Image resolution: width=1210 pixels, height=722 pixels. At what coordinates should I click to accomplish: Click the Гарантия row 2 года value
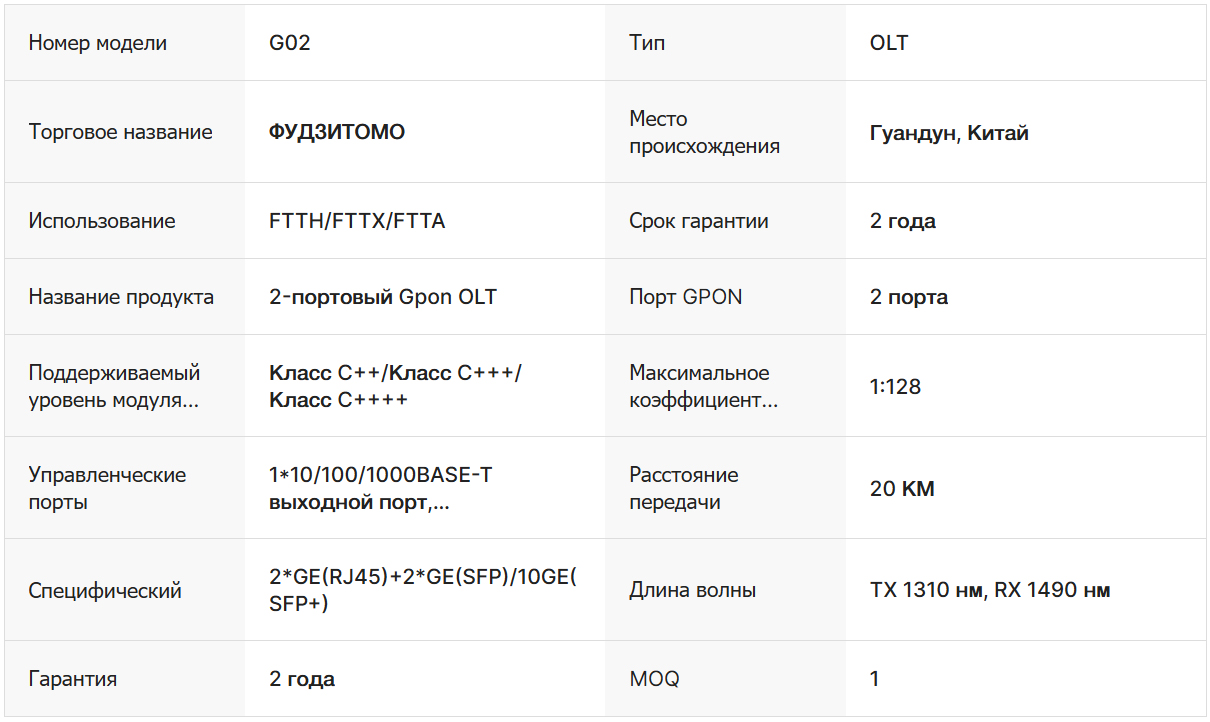pos(302,679)
